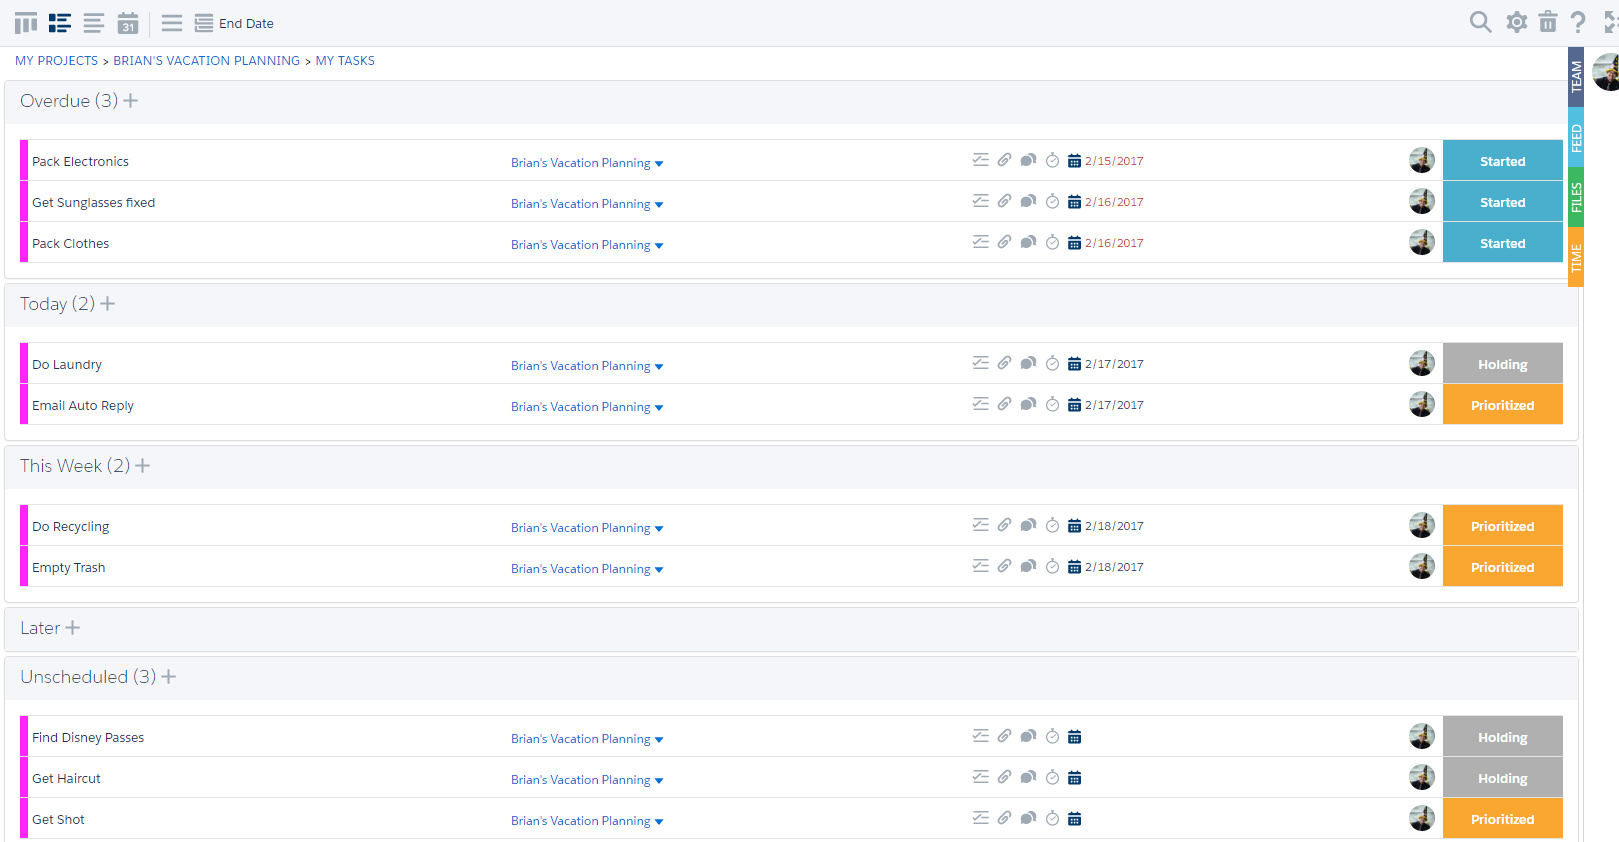
Task: Open the search magnifier icon
Action: [x=1480, y=22]
